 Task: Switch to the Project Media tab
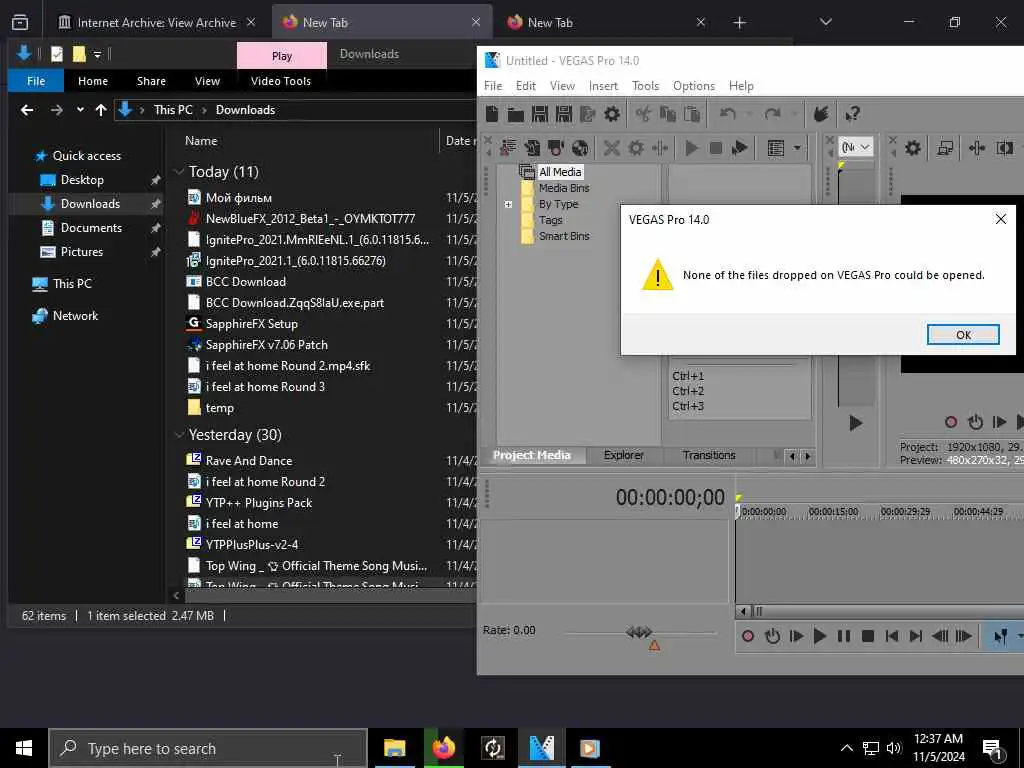[532, 455]
